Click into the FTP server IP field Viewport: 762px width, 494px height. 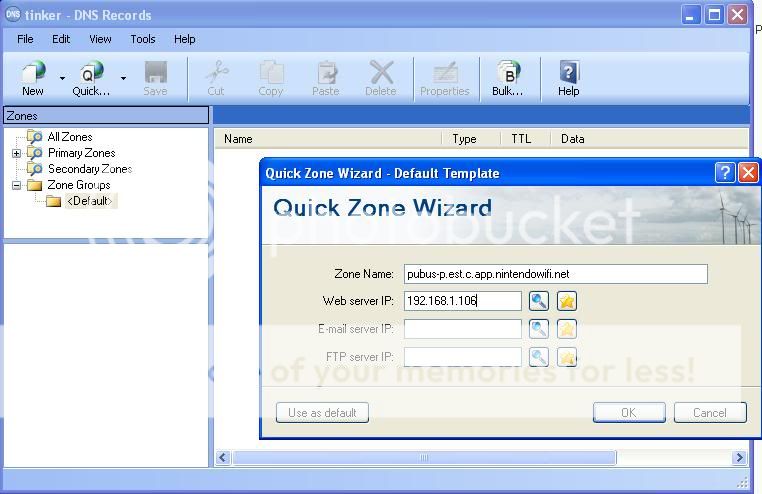click(x=463, y=357)
